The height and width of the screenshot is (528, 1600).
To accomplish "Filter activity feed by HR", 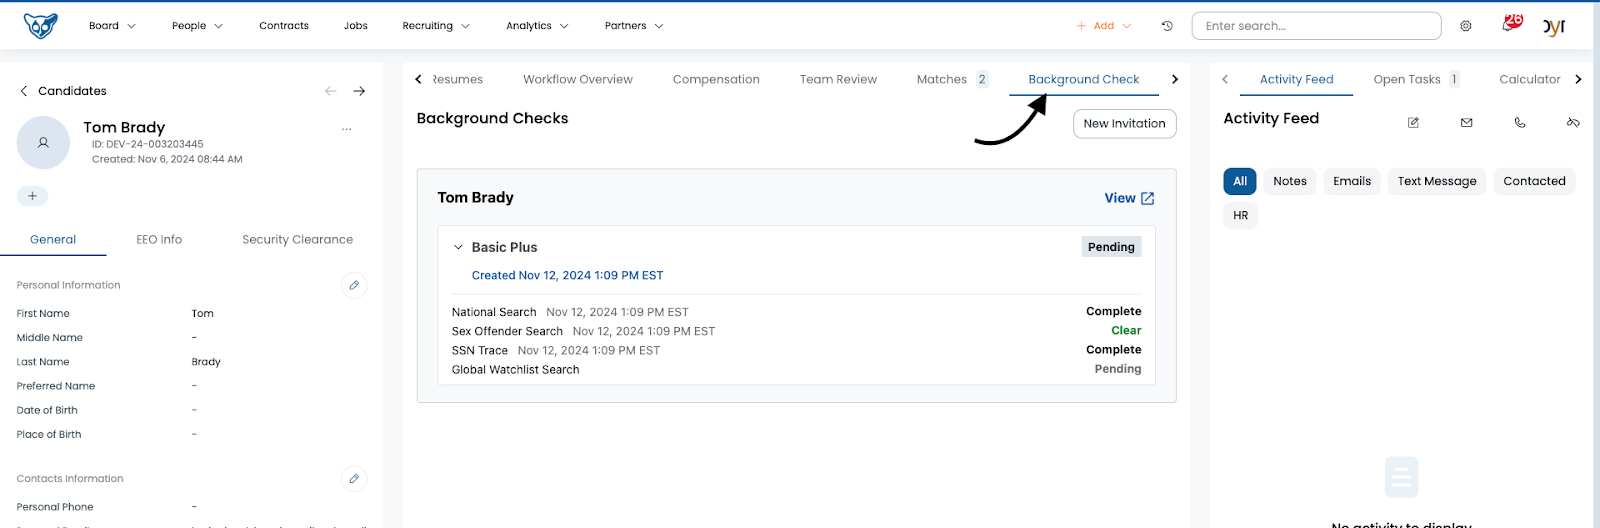I will pos(1241,215).
